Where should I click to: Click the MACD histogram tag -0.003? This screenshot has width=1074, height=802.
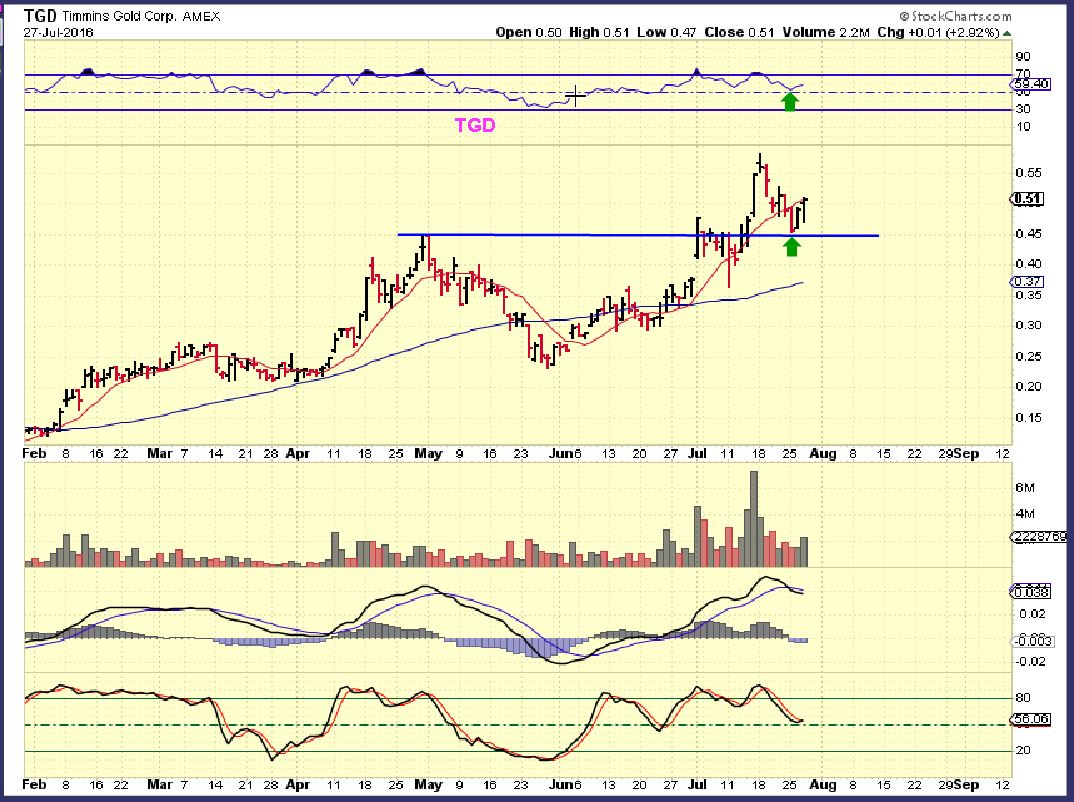(1033, 641)
